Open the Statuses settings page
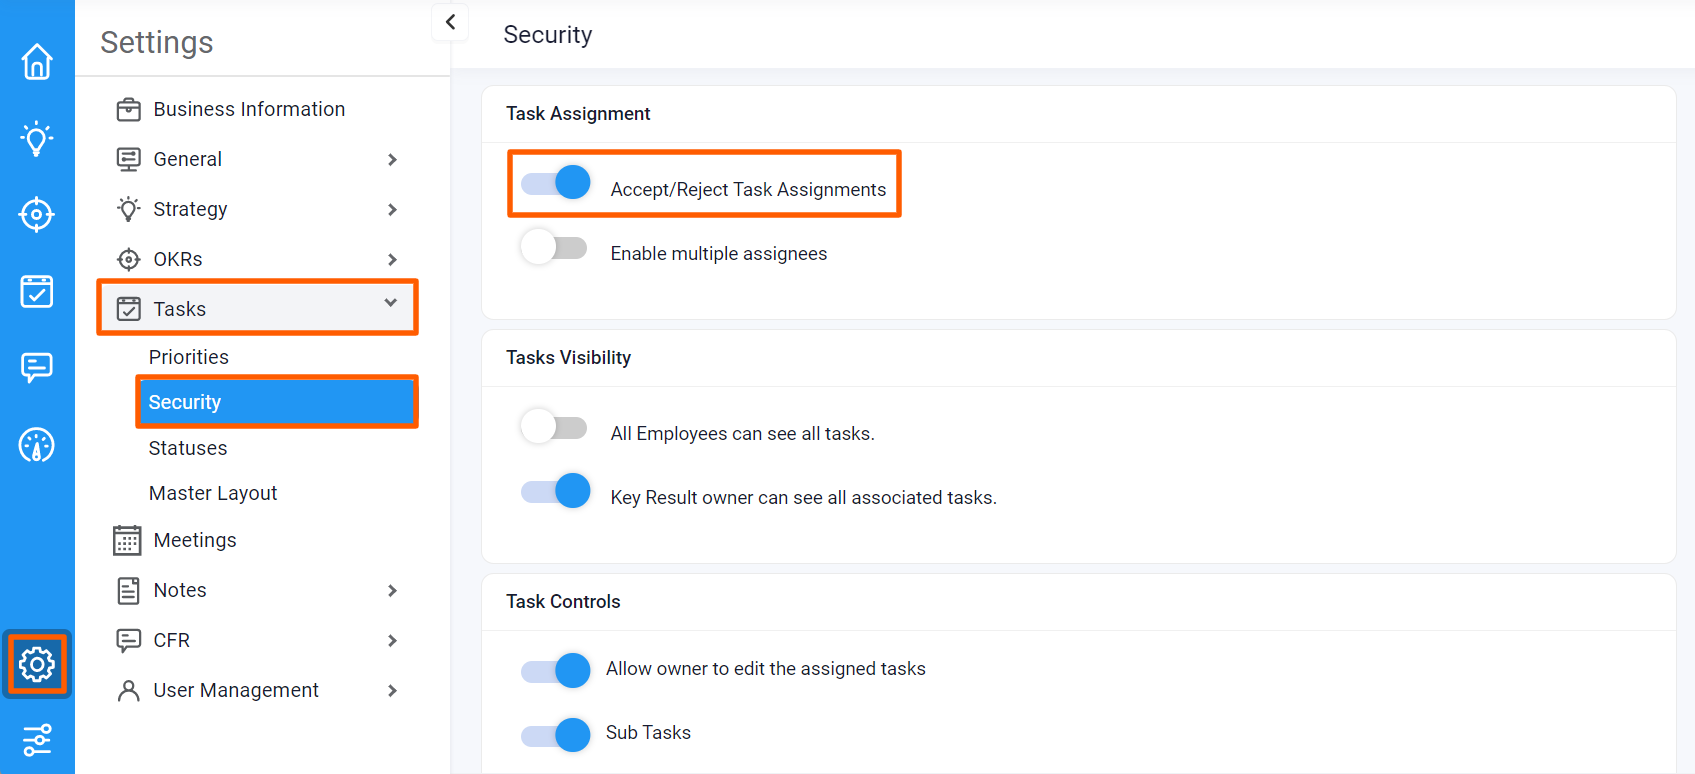The width and height of the screenshot is (1695, 774). tap(187, 447)
